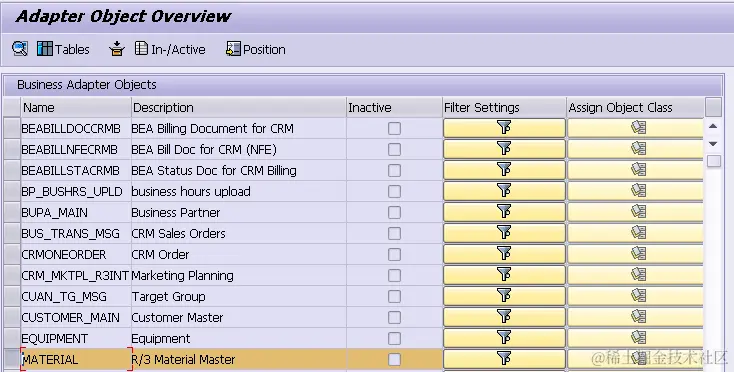This screenshot has height=372, width=734.
Task: Assign object class for BEABILLSTACRMB
Action: click(635, 170)
